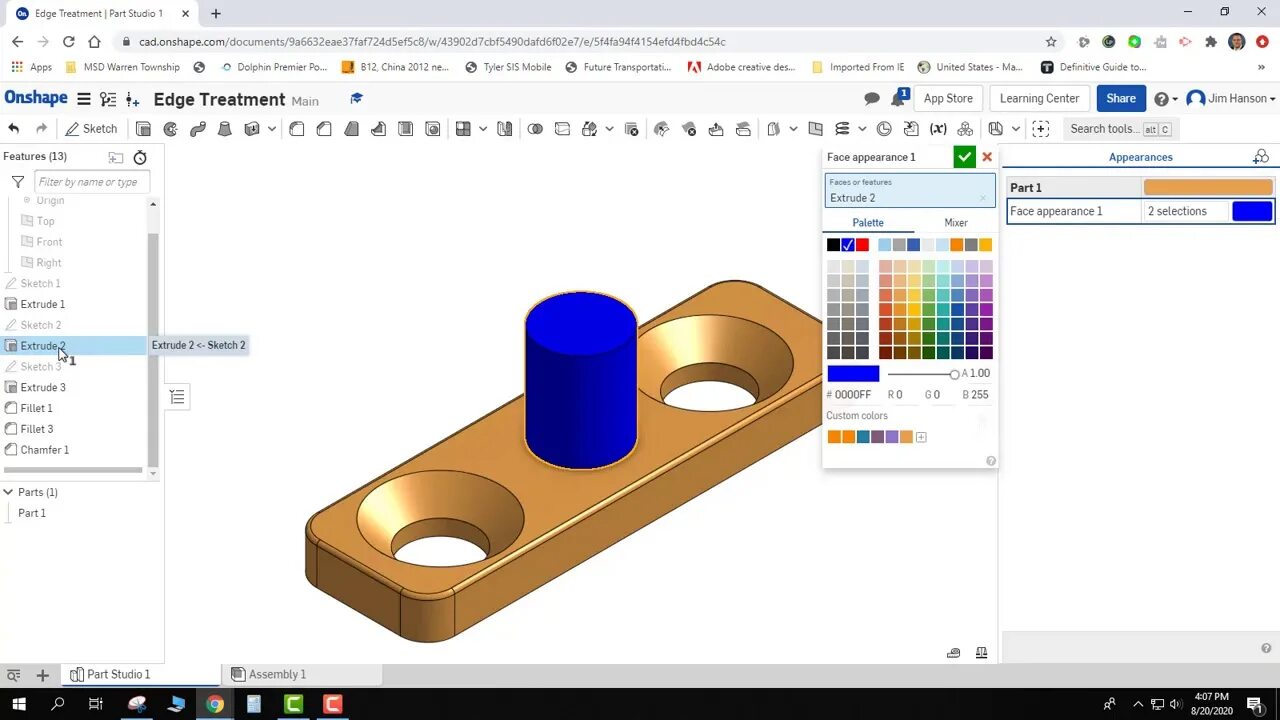Select Fillet 1 in the feature list
This screenshot has height=720, width=1280.
click(x=37, y=408)
